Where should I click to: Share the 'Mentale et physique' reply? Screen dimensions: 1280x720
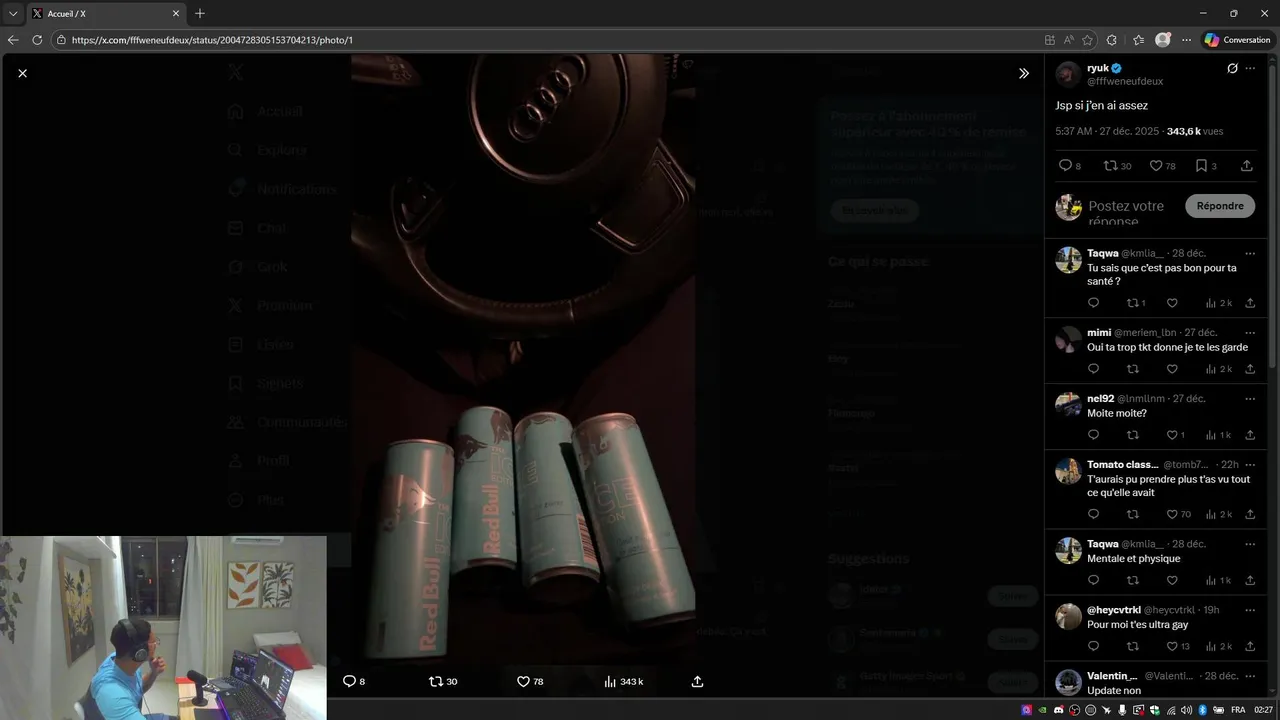(x=1250, y=580)
